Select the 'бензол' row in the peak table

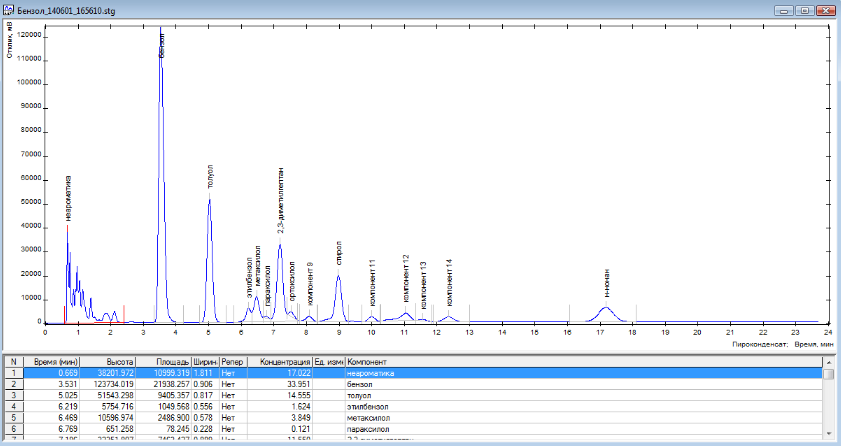coord(361,384)
